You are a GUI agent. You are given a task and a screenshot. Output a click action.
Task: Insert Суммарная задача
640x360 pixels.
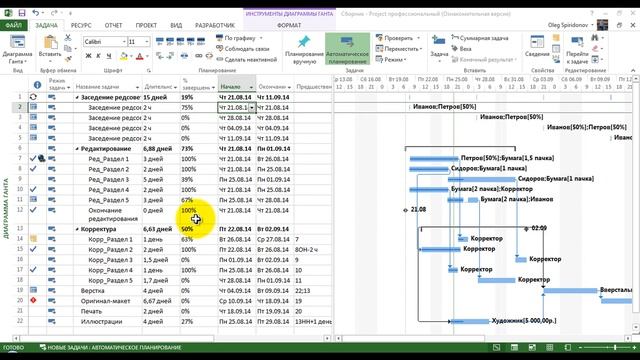pyautogui.click(x=480, y=38)
